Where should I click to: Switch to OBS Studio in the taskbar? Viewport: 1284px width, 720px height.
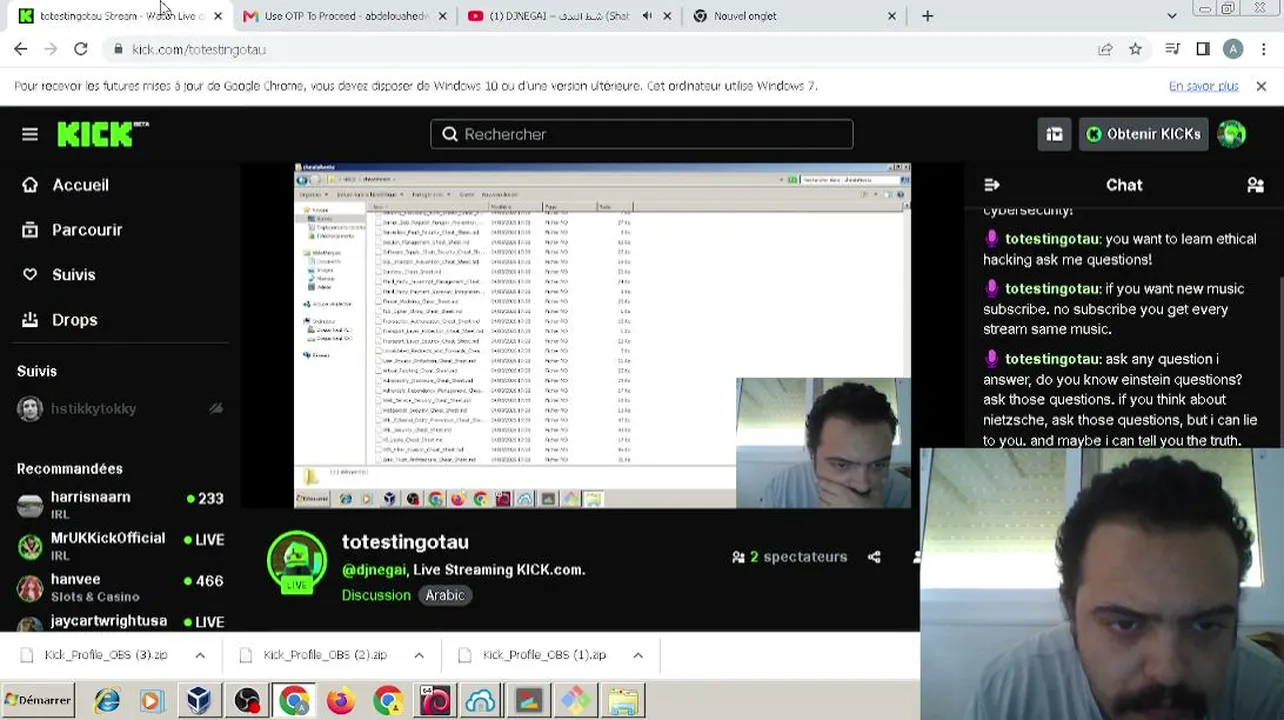[246, 701]
